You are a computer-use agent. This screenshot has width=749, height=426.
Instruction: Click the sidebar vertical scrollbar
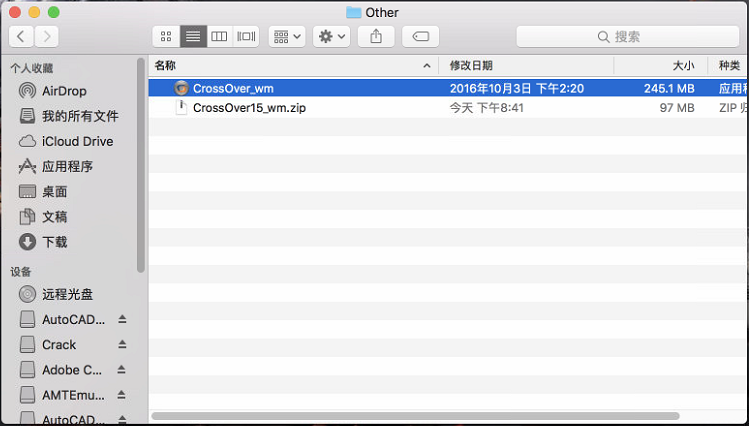point(140,165)
